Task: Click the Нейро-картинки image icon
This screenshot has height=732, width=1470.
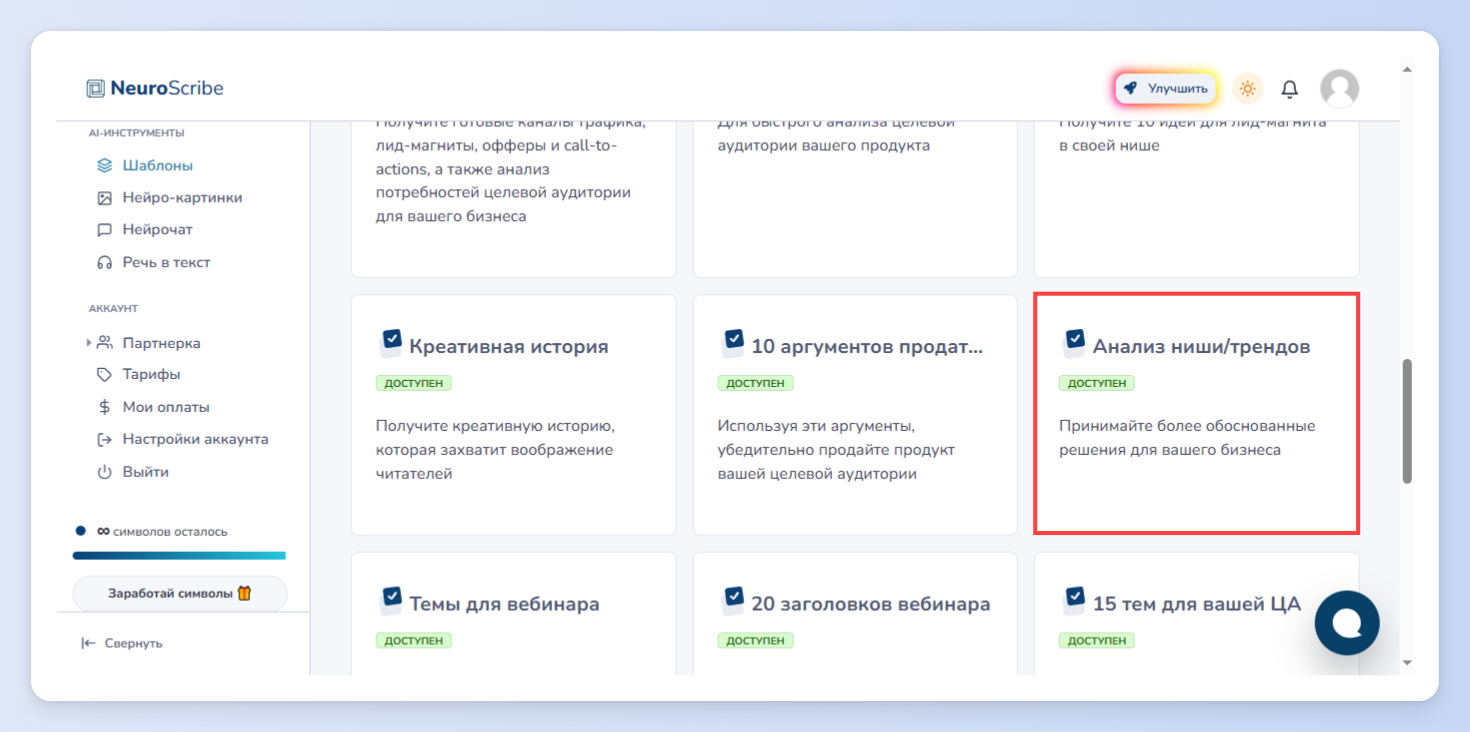Action: click(x=104, y=198)
